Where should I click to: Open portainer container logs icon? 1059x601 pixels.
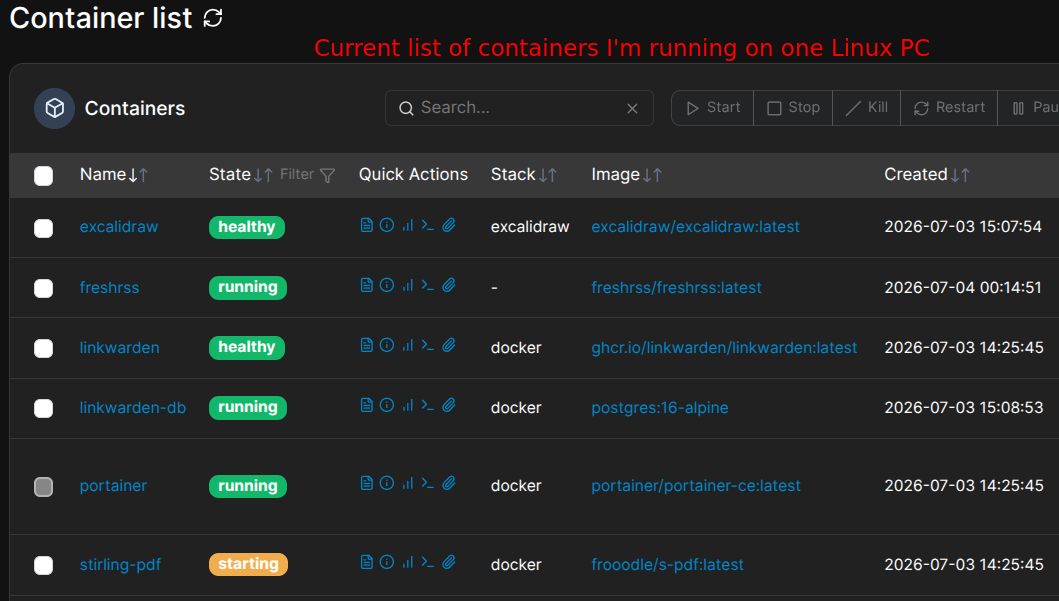(367, 483)
